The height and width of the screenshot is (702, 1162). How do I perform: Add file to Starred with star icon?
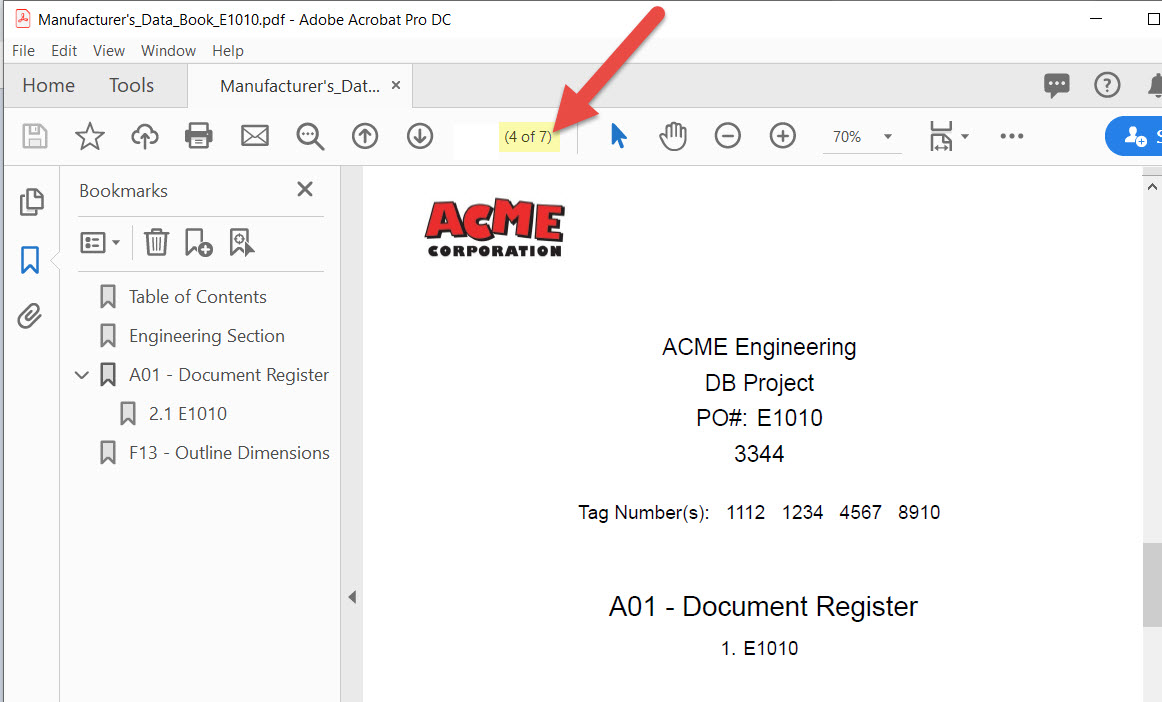[x=90, y=136]
